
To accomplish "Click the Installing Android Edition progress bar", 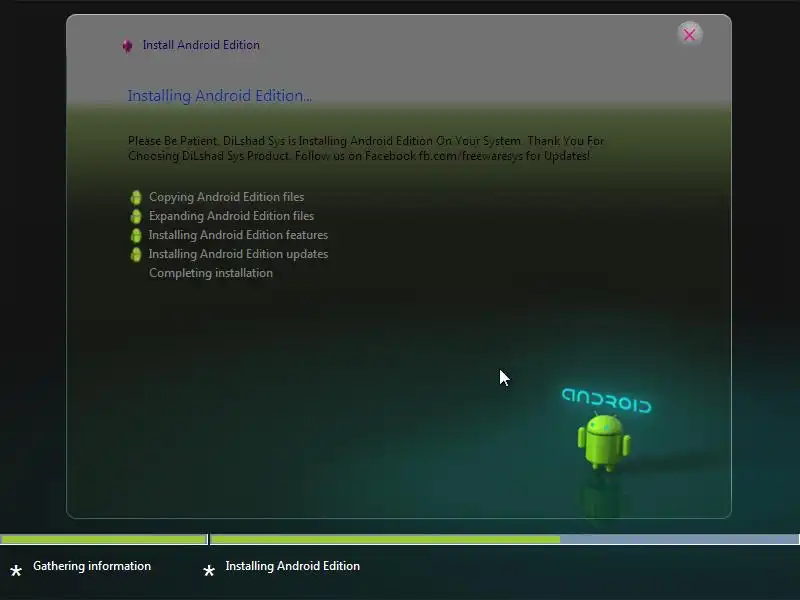I will 505,539.
